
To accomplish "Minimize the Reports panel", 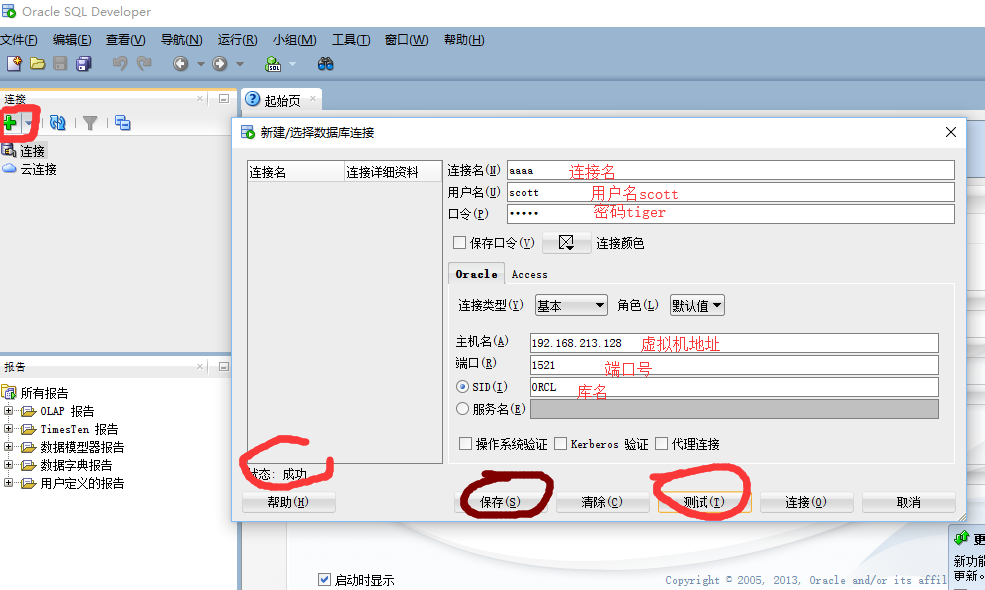I will coord(224,366).
